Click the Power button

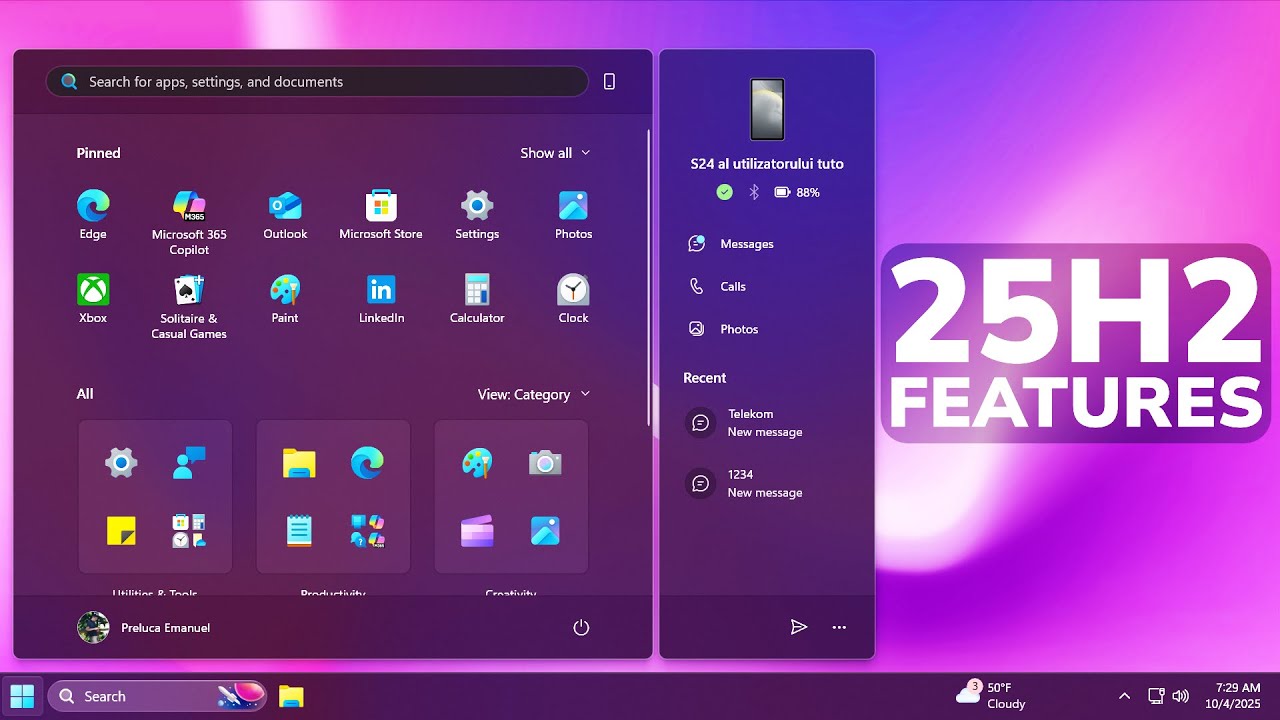pos(581,628)
